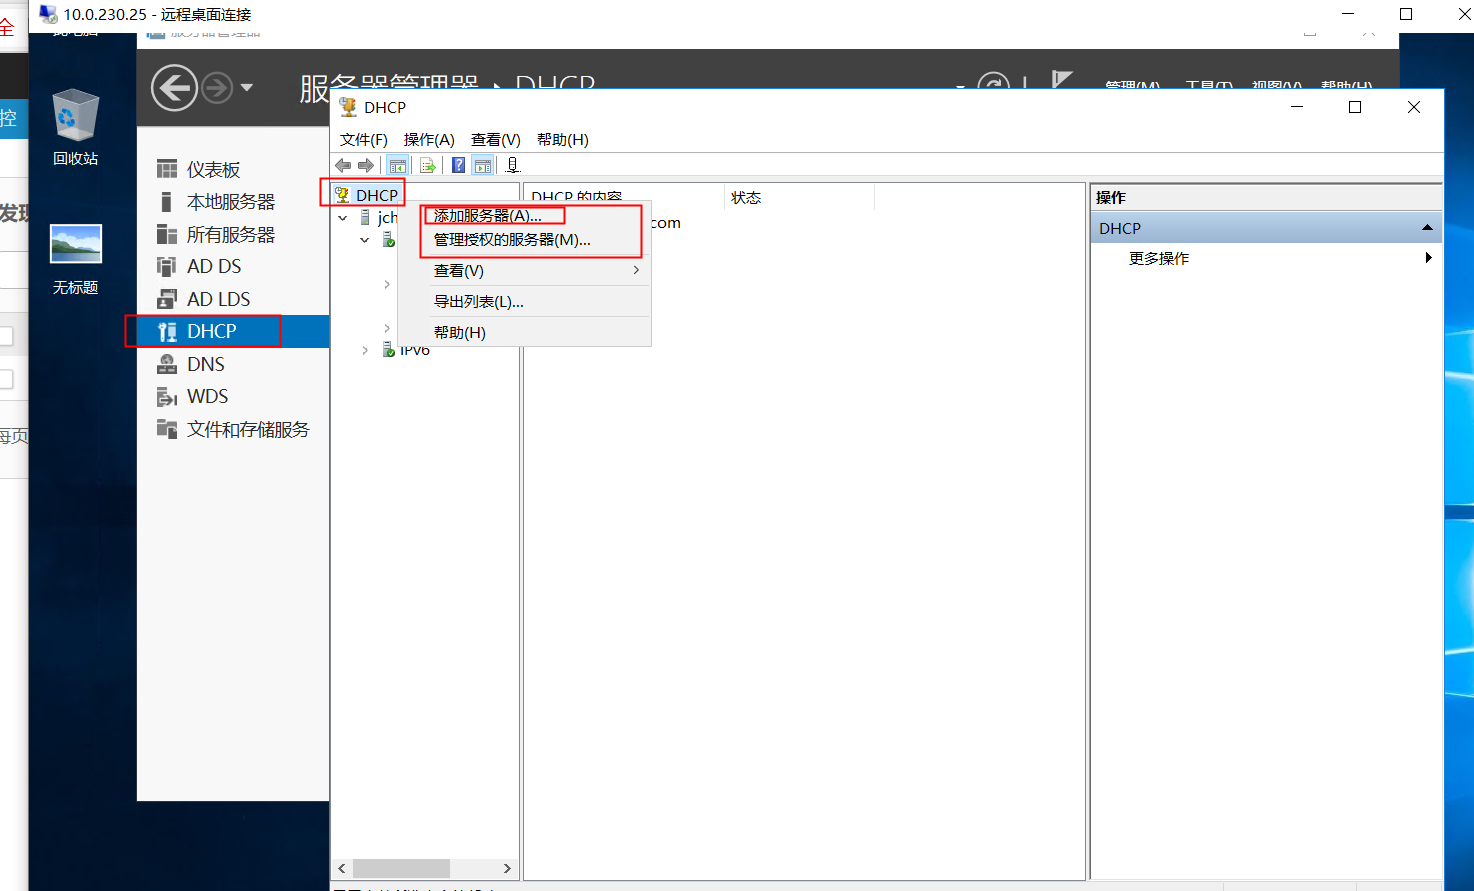Open 仪表板 in Server Manager sidebar

233,169
